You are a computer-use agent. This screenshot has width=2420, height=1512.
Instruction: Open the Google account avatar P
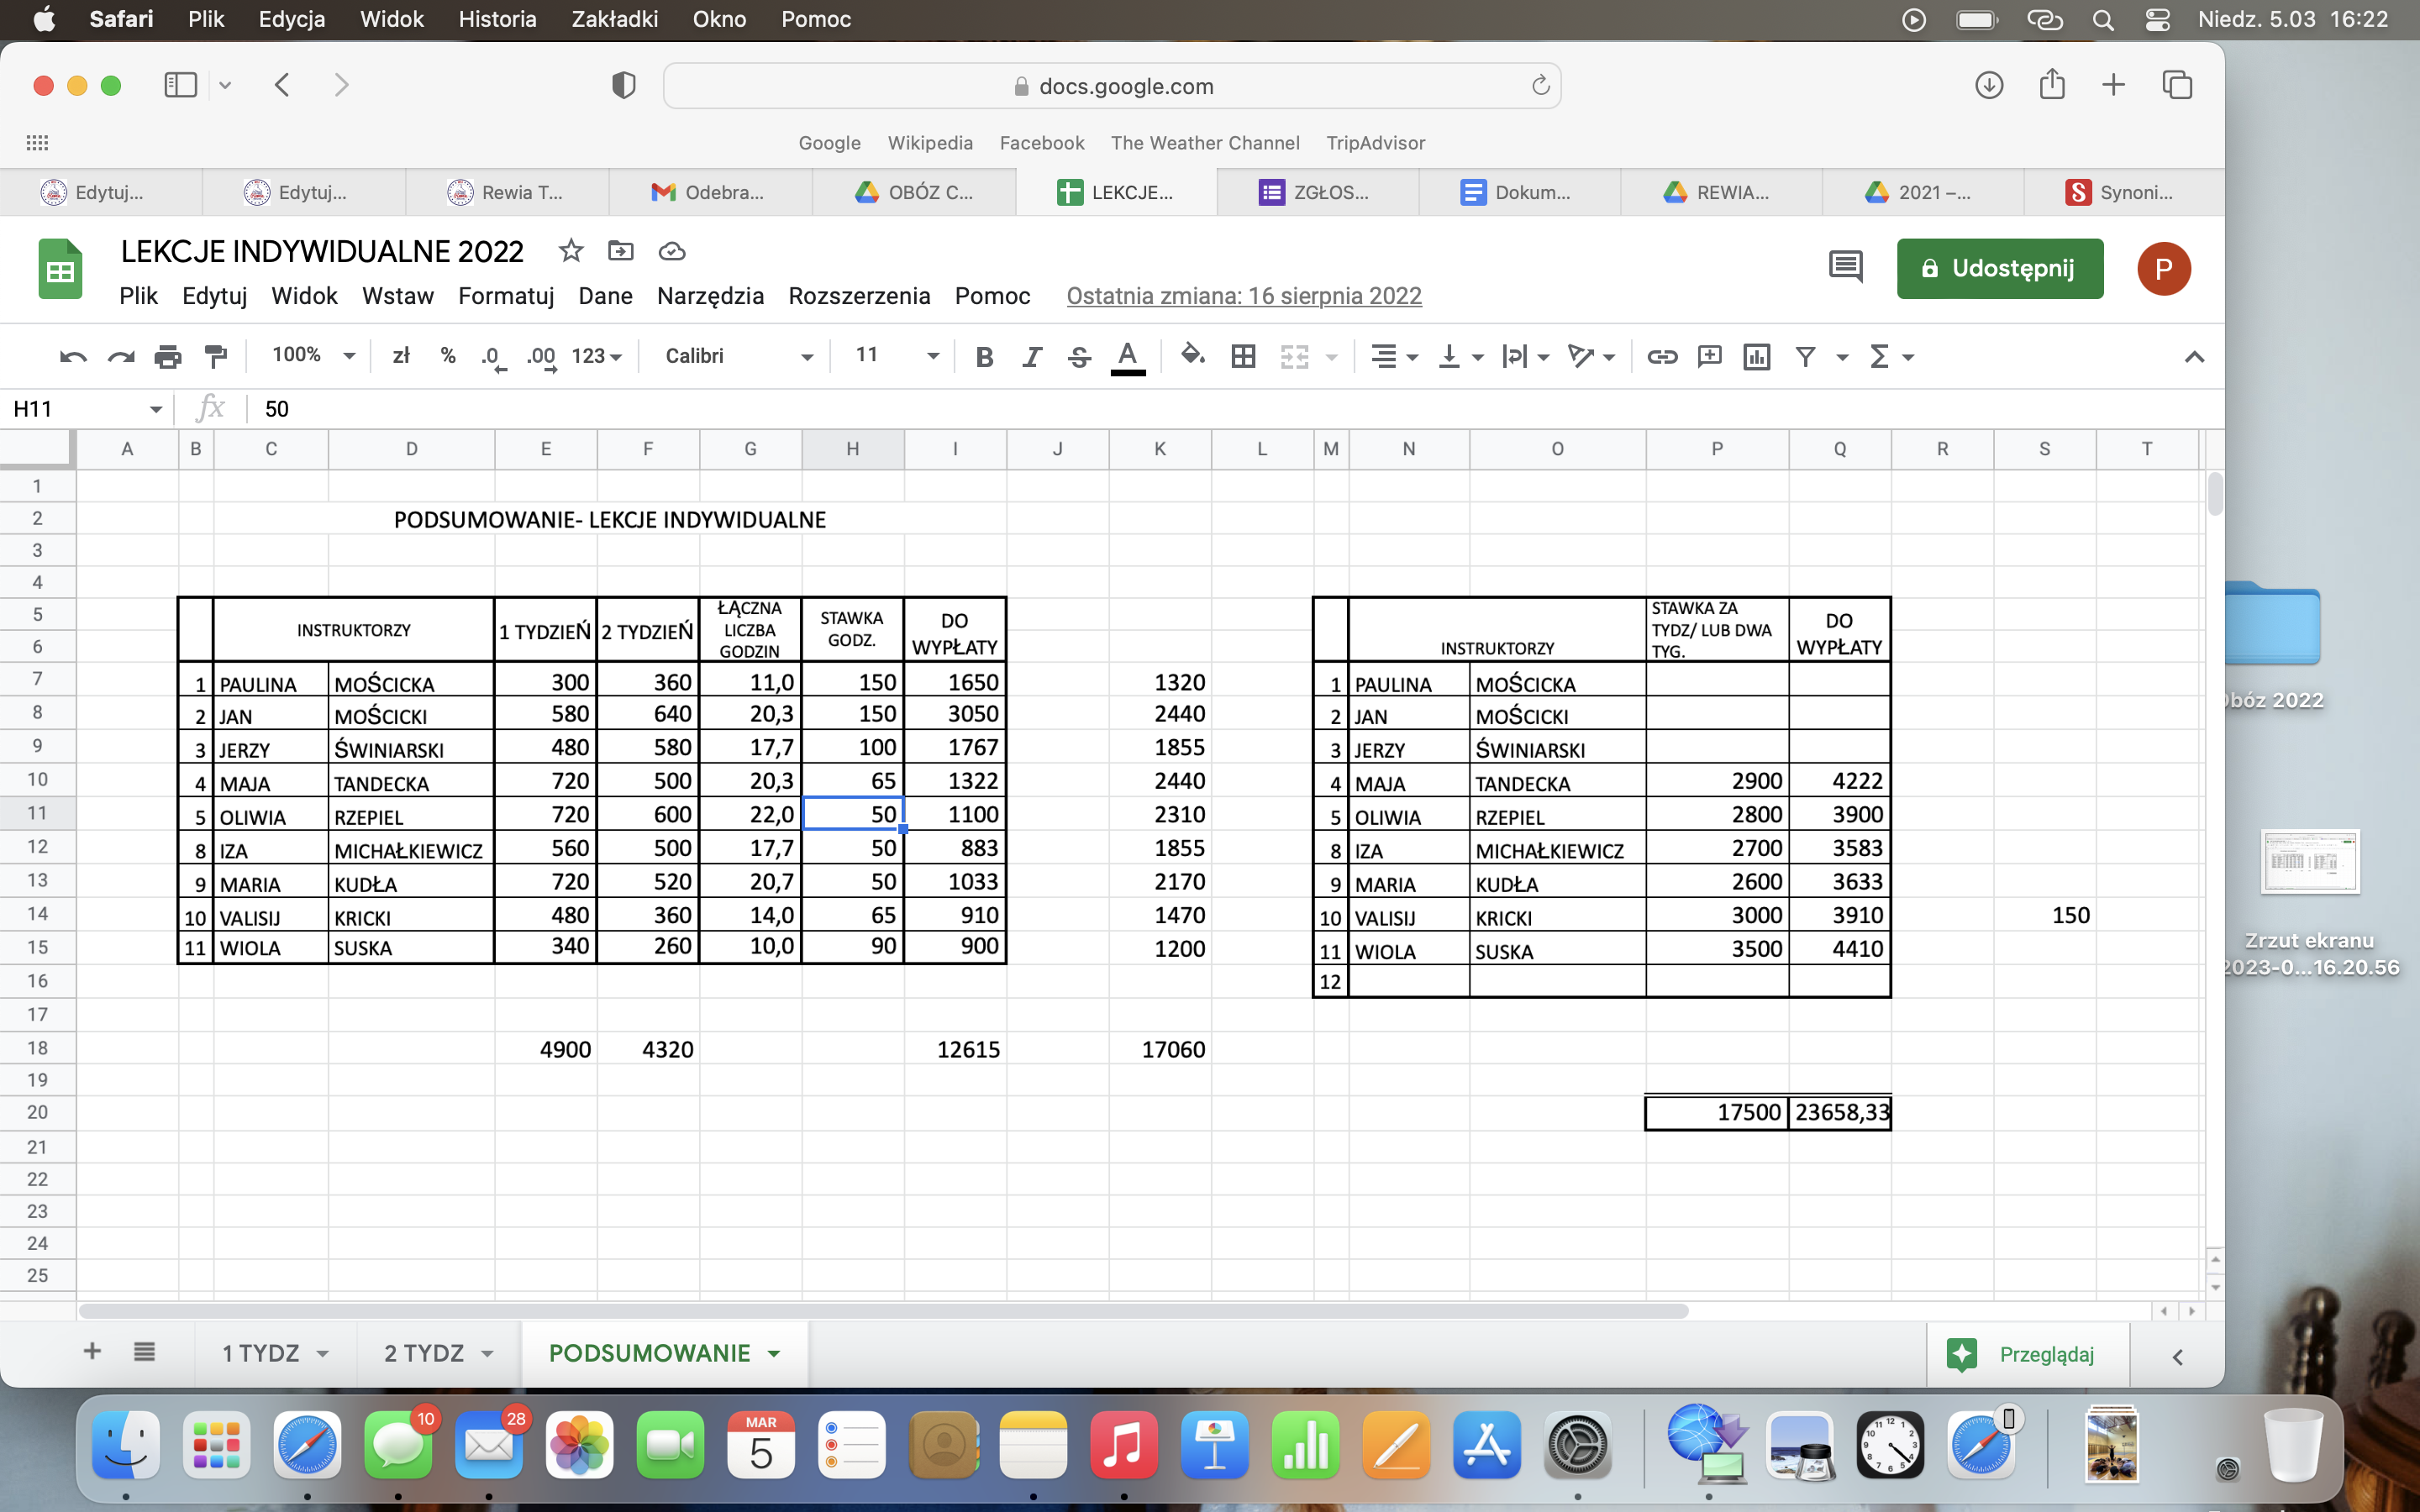(2164, 268)
